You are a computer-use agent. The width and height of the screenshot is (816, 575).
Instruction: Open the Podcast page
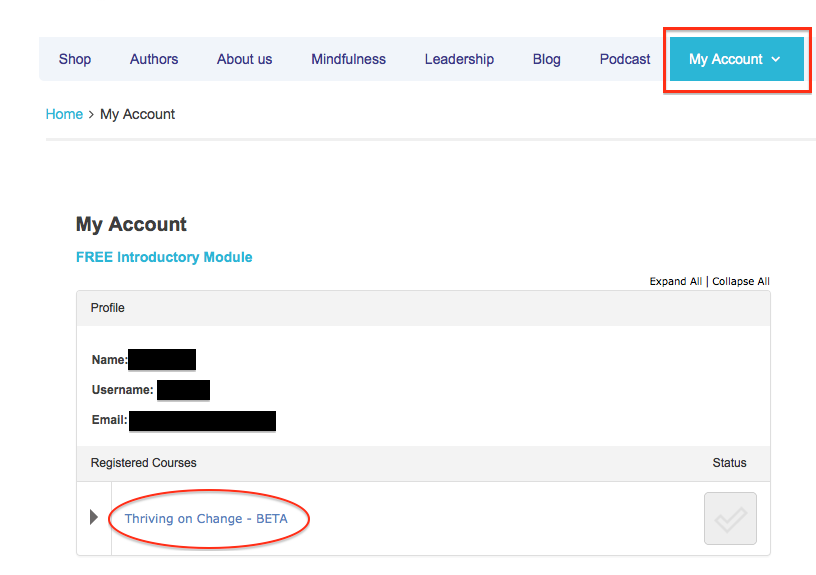625,59
